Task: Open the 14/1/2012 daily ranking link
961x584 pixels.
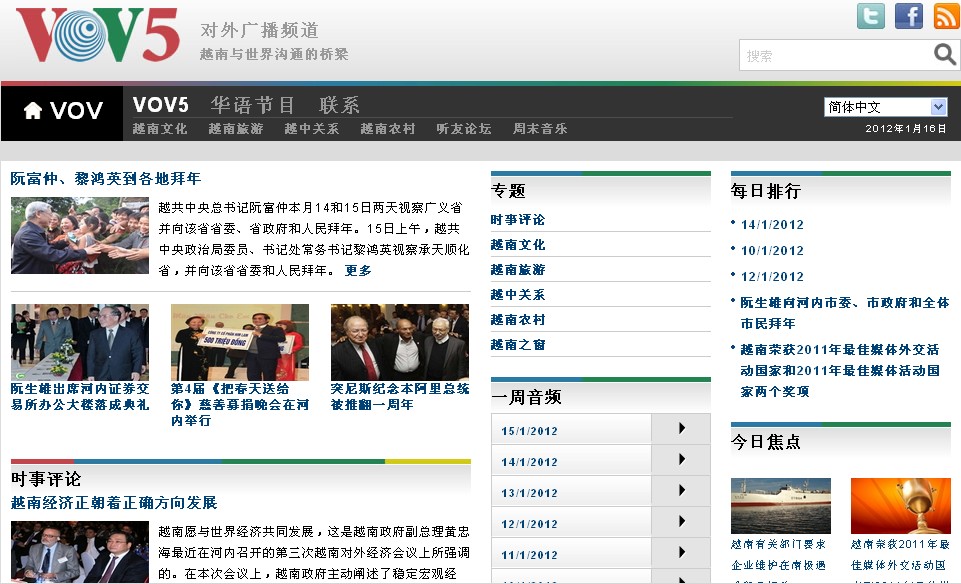Action: [772, 225]
